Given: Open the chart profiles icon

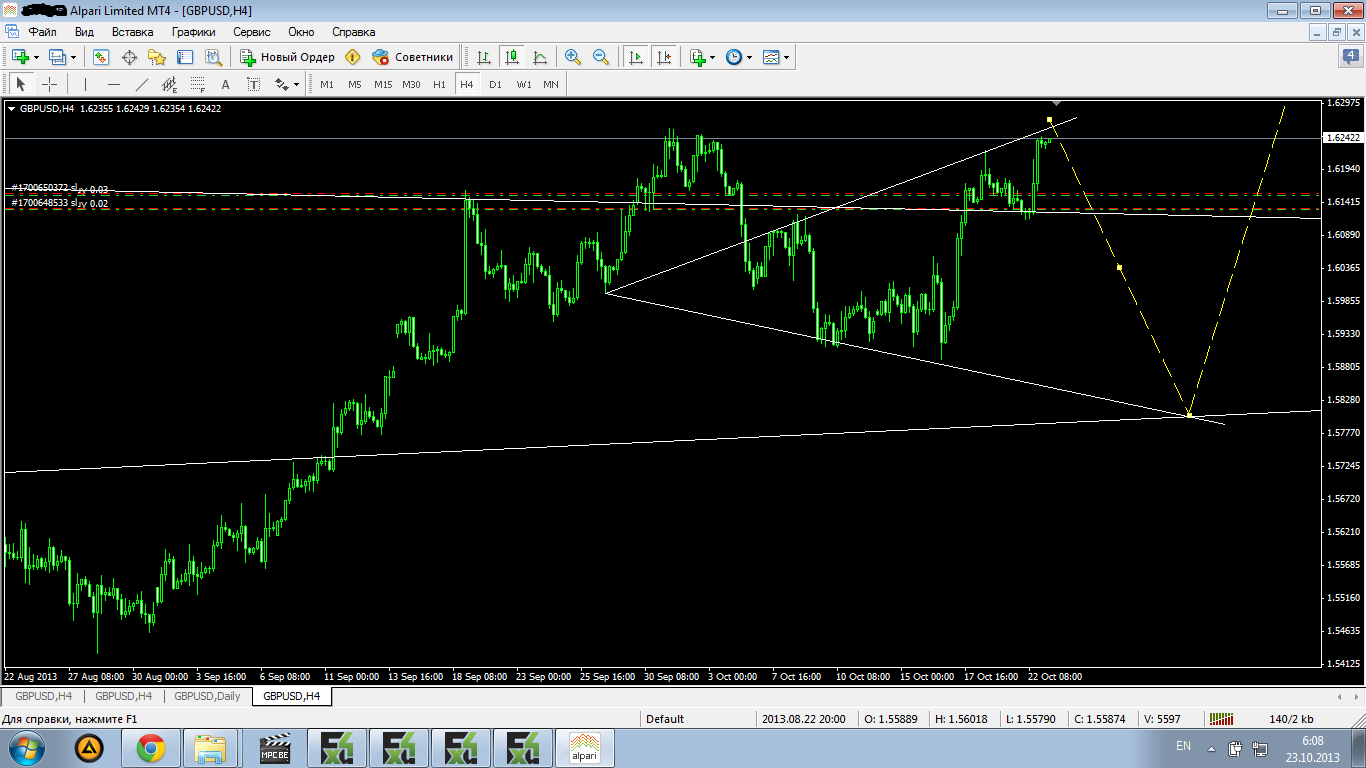Looking at the screenshot, I should click(56, 57).
